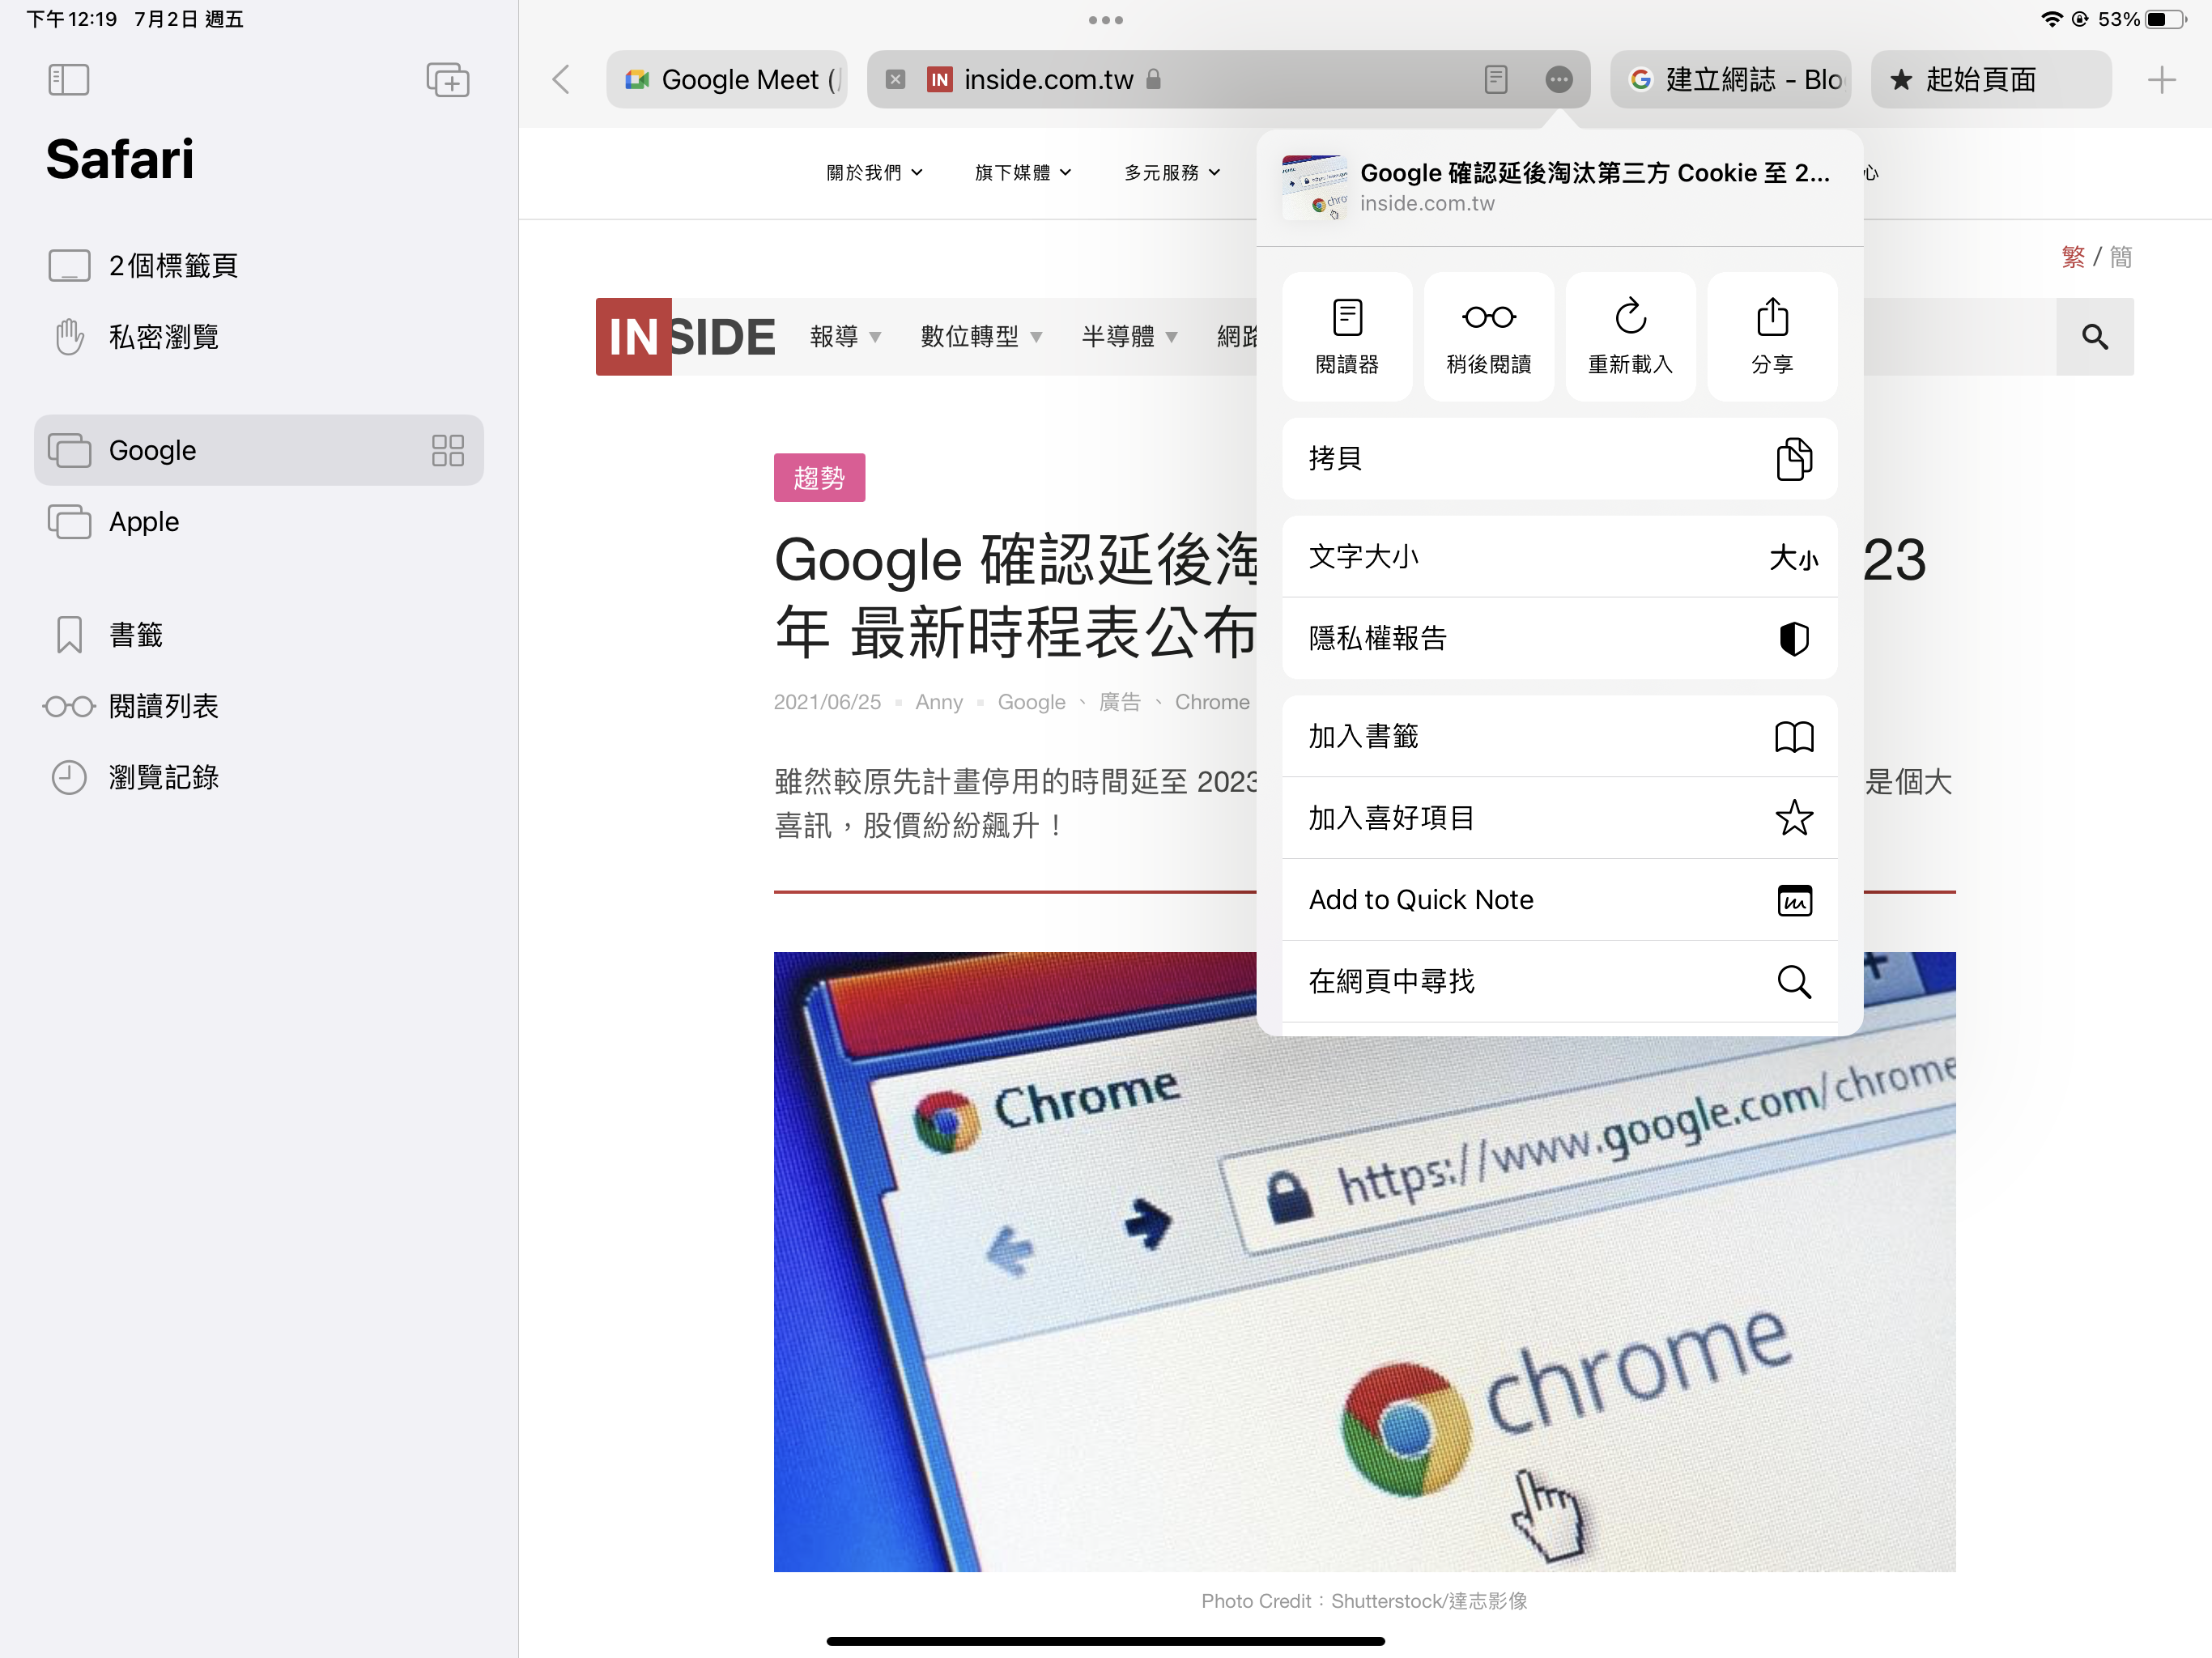Switch to 建立網誌 Blogger tab

pyautogui.click(x=1730, y=80)
